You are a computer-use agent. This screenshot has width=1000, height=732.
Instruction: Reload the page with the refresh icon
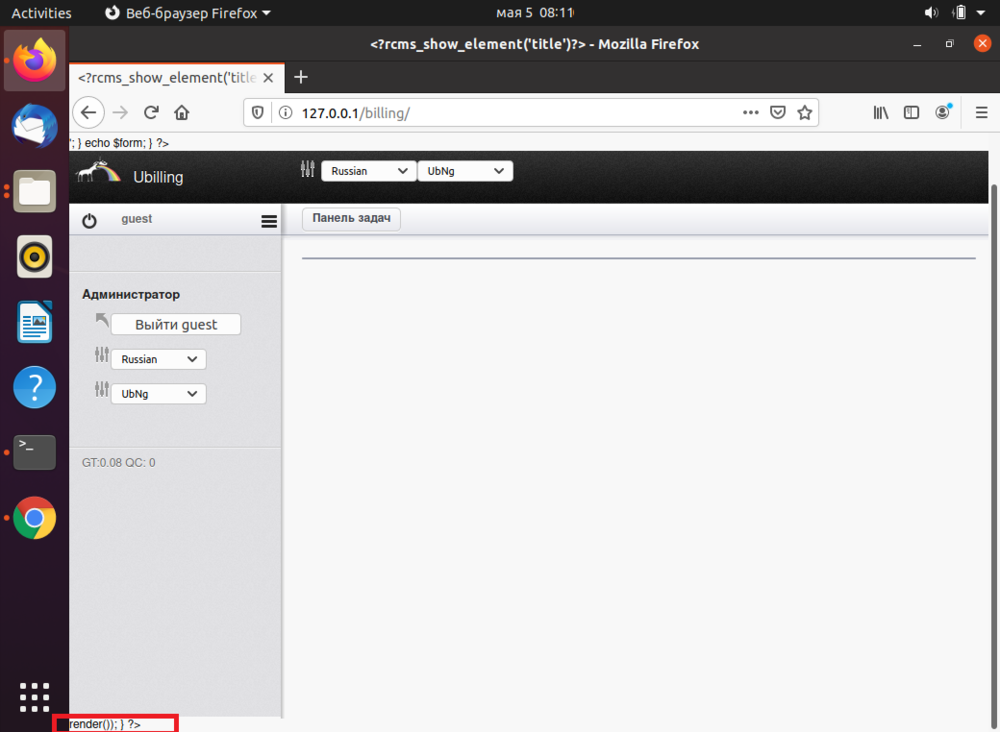(x=151, y=113)
